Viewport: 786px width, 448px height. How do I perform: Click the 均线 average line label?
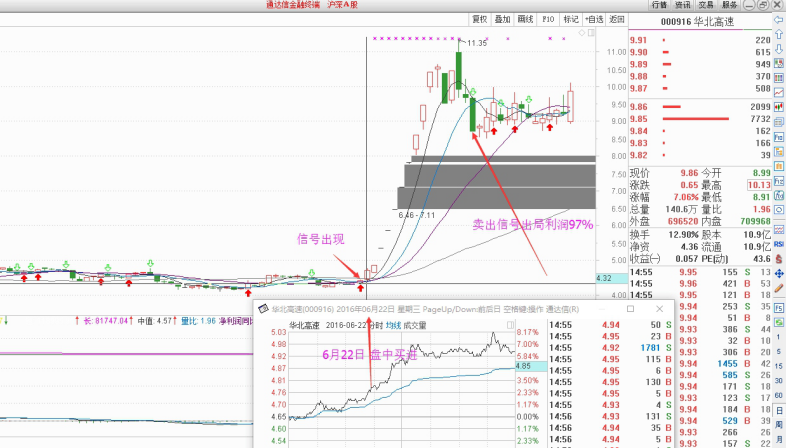pyautogui.click(x=393, y=325)
